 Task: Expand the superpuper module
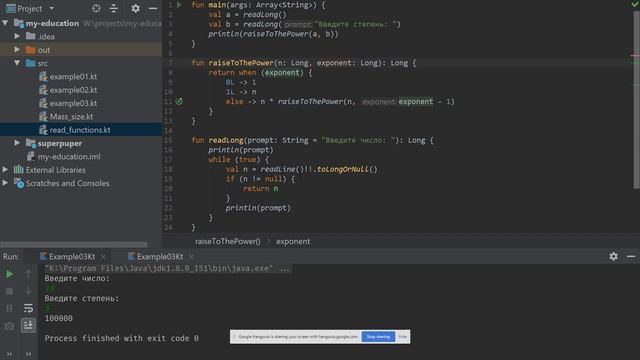pos(17,143)
